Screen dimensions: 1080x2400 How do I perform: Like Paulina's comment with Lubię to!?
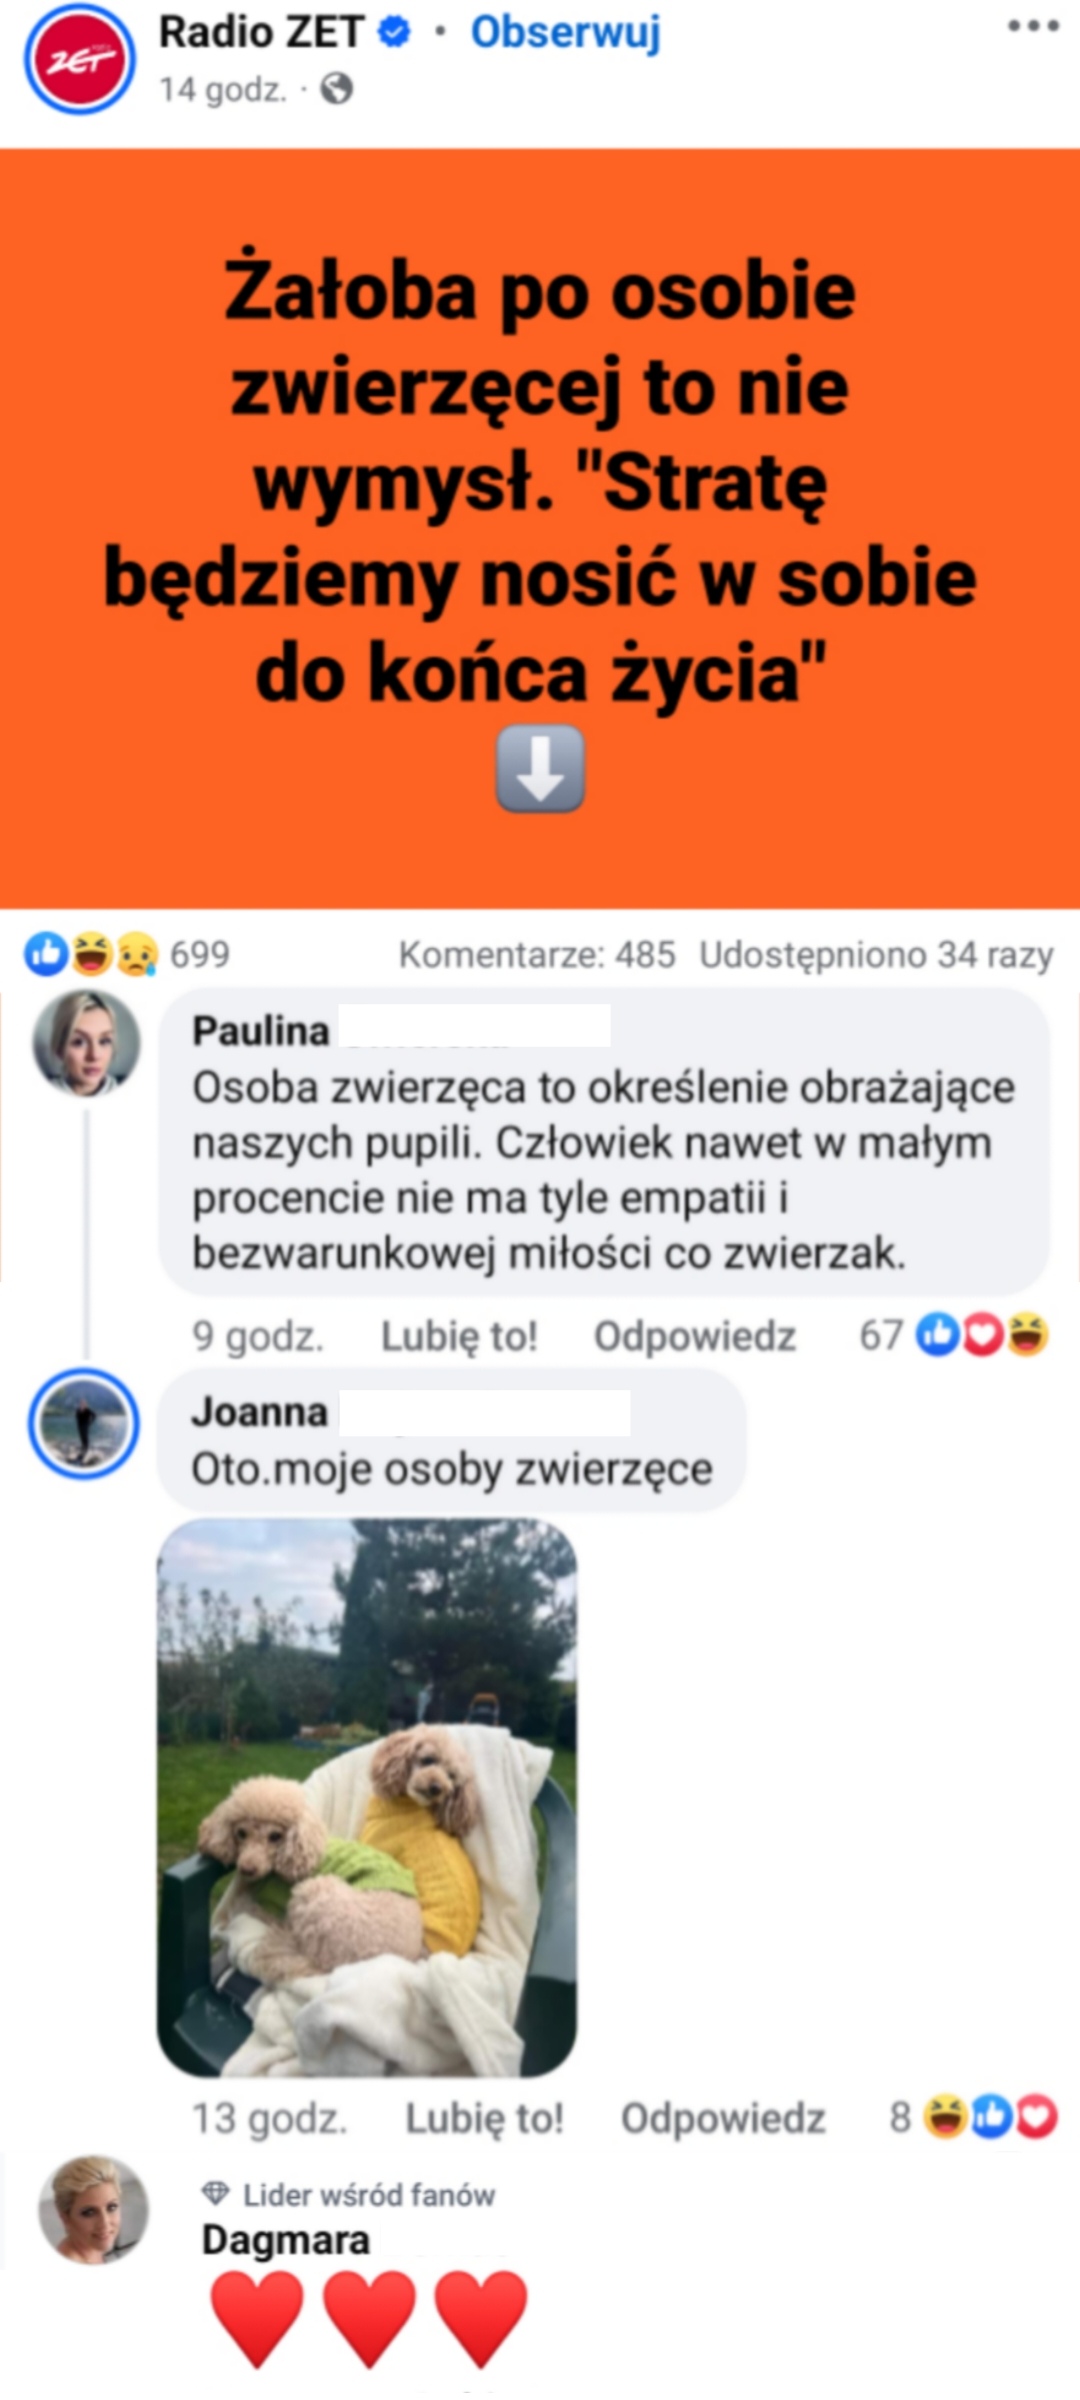point(459,1336)
